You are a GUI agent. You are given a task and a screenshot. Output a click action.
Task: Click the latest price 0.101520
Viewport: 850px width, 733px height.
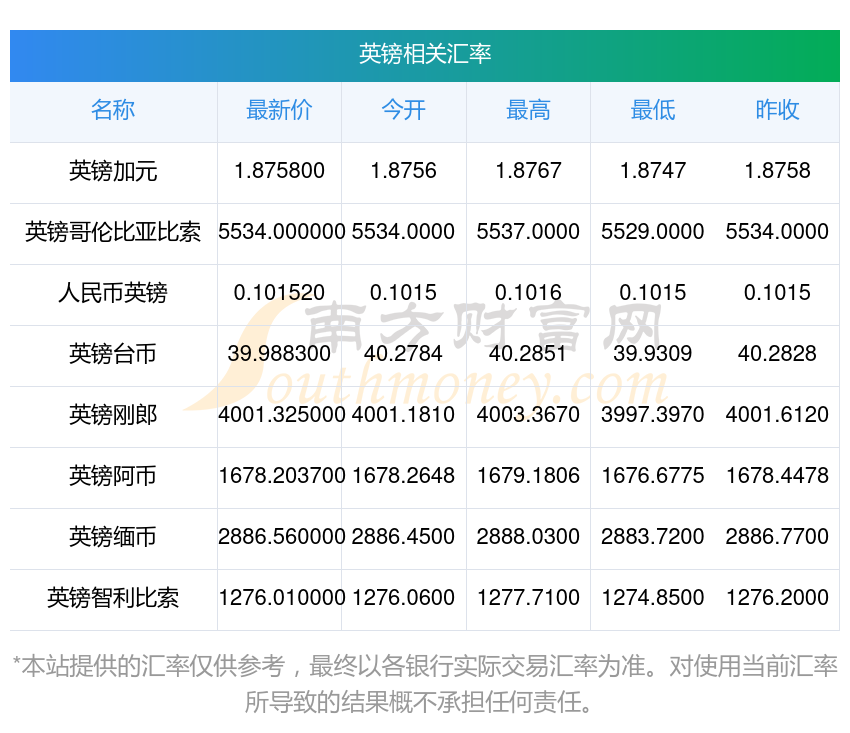click(279, 293)
